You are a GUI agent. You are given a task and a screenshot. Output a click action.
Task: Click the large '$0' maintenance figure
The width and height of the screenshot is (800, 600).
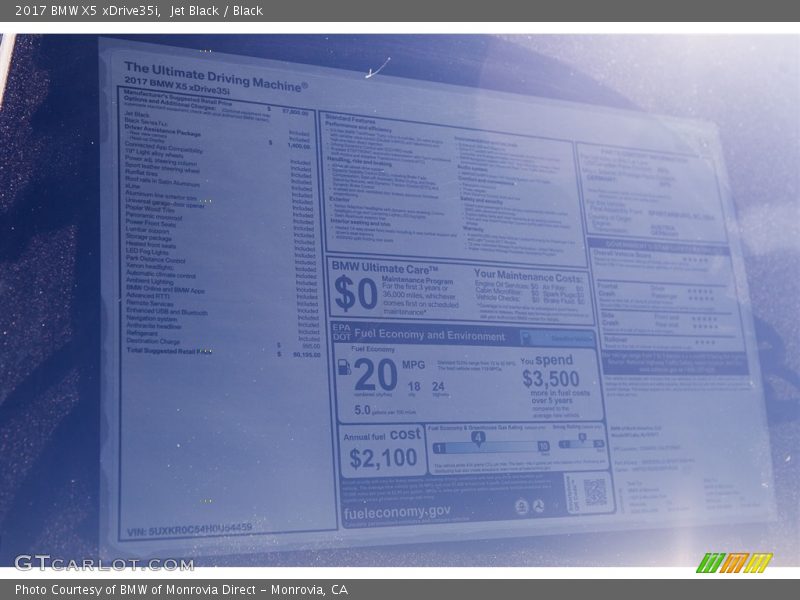[x=356, y=293]
